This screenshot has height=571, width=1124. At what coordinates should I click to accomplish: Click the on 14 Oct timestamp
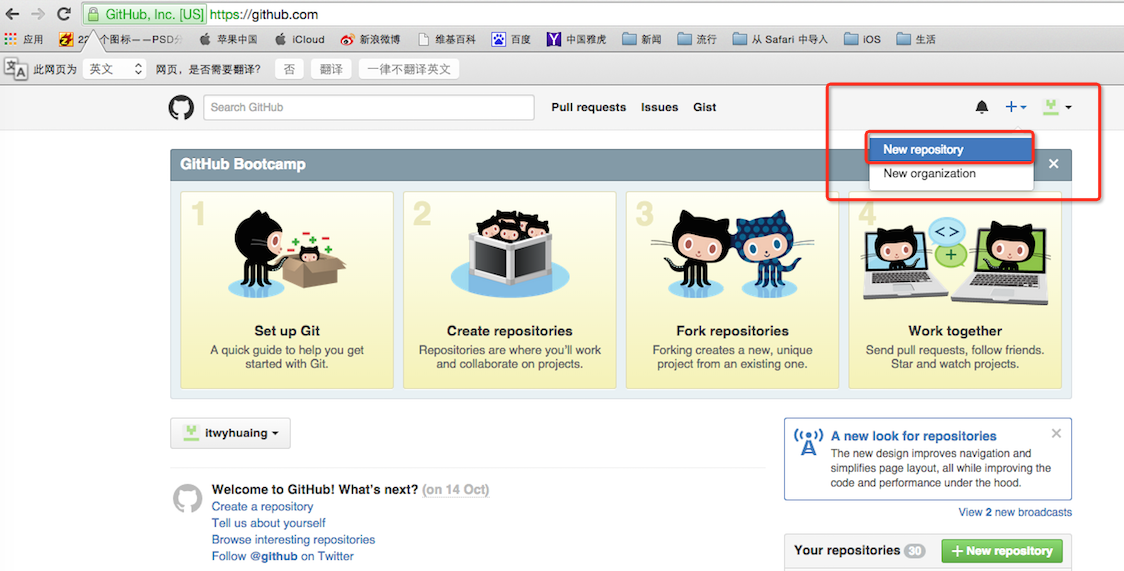456,490
